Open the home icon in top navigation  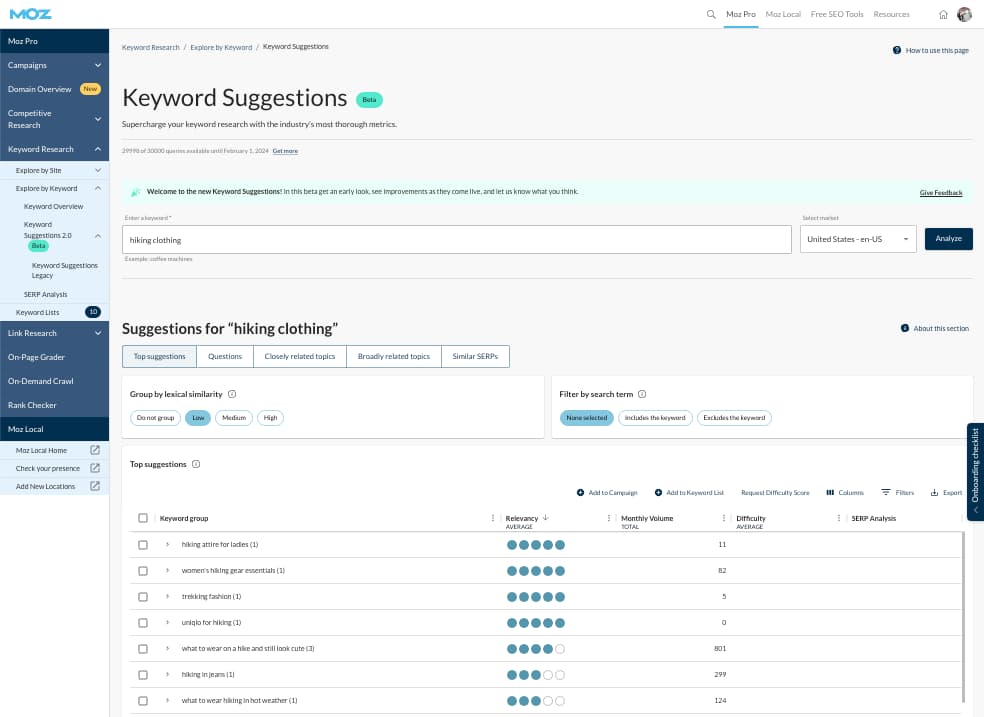(943, 14)
